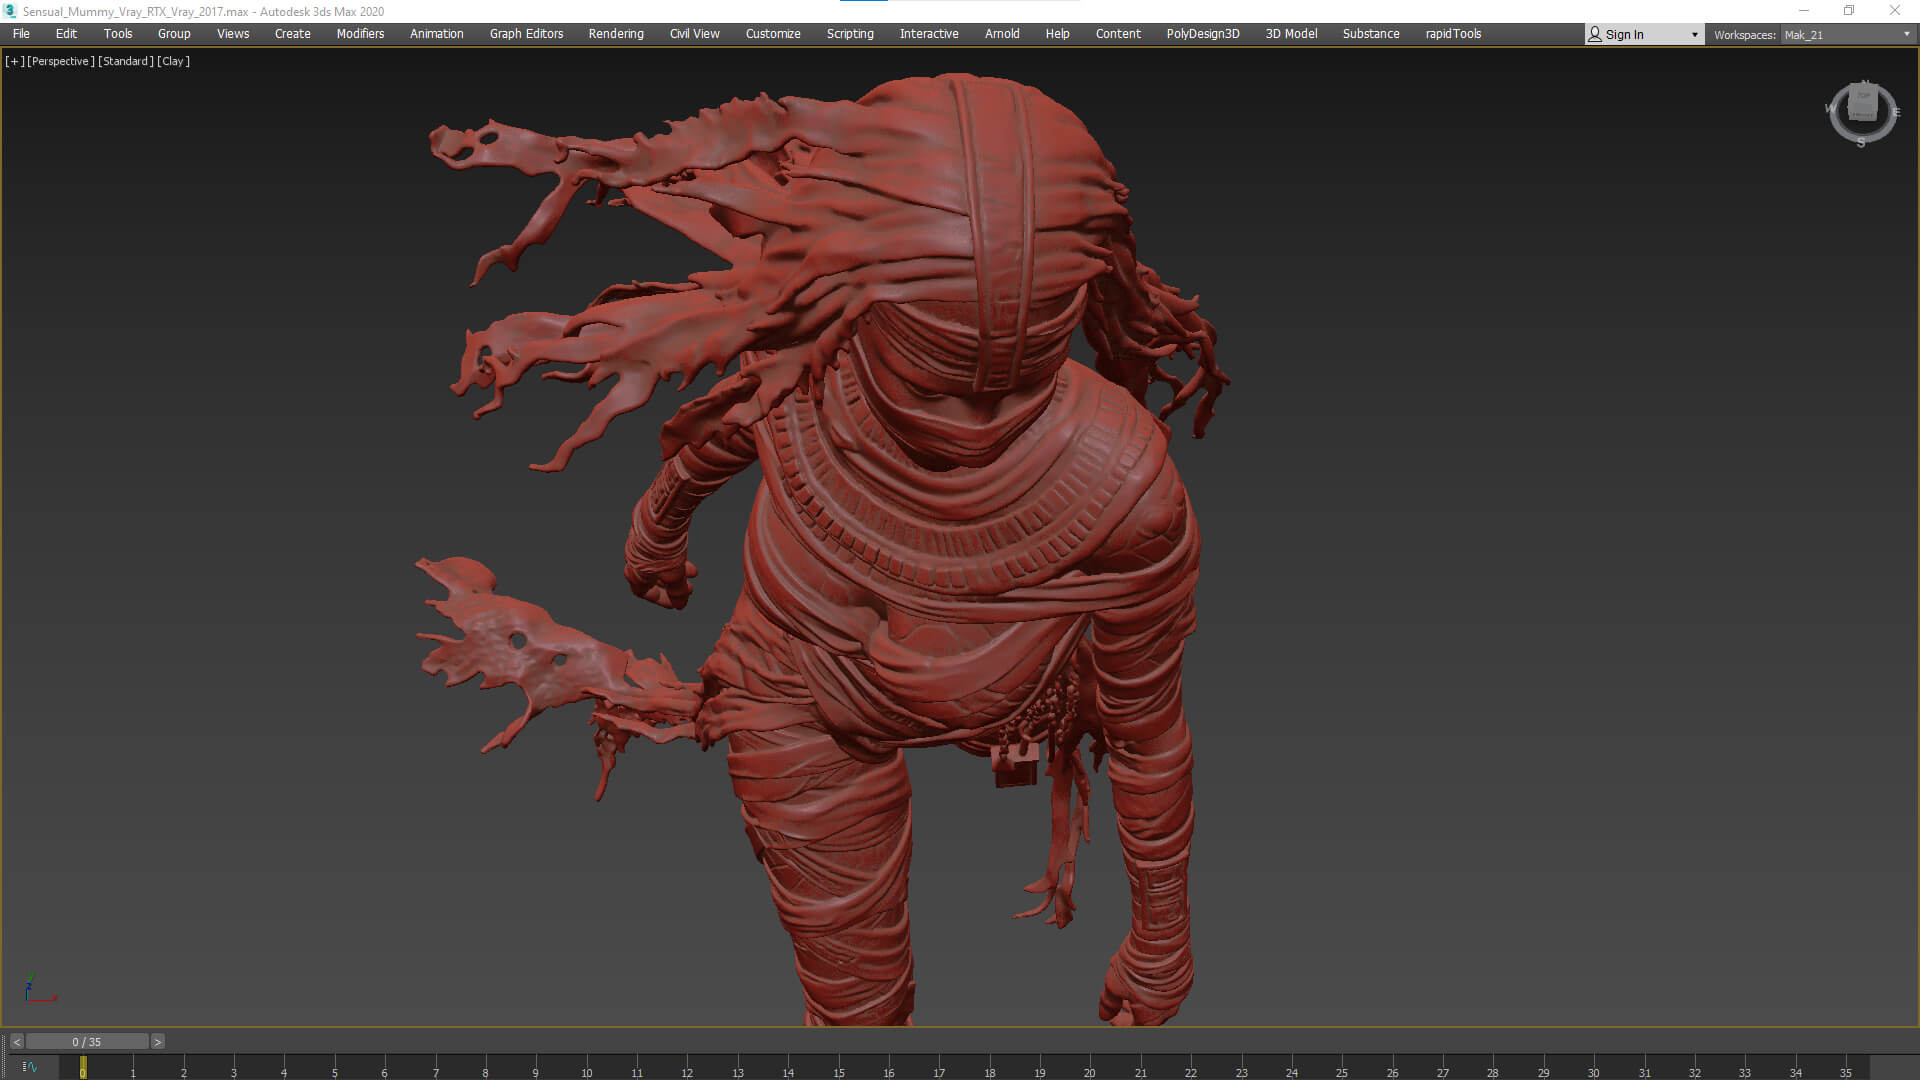
Task: Open the Edit menu
Action: [66, 34]
